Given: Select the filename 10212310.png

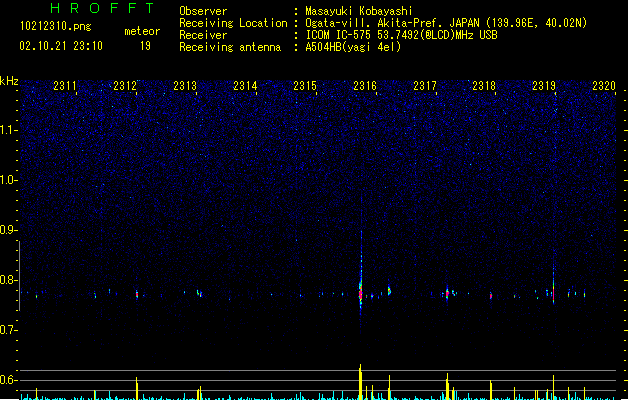Looking at the screenshot, I should [x=56, y=26].
